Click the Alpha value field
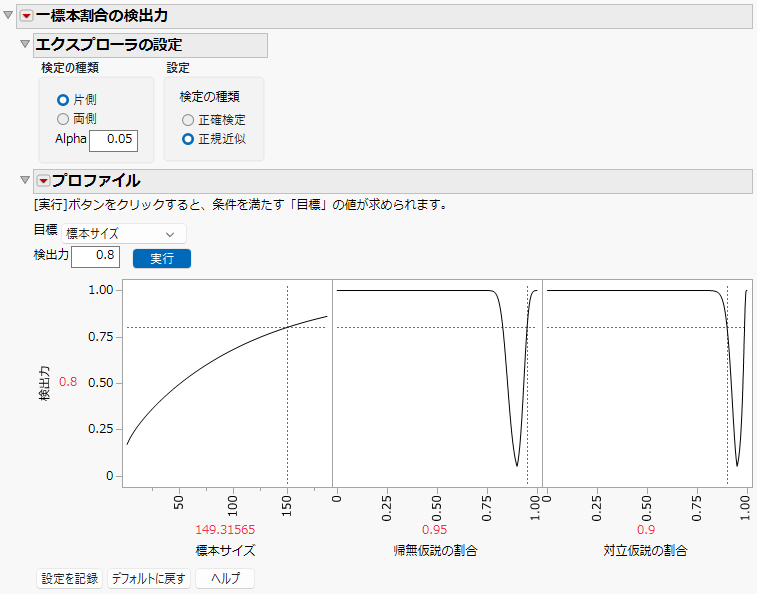This screenshot has width=757, height=594. click(x=113, y=141)
